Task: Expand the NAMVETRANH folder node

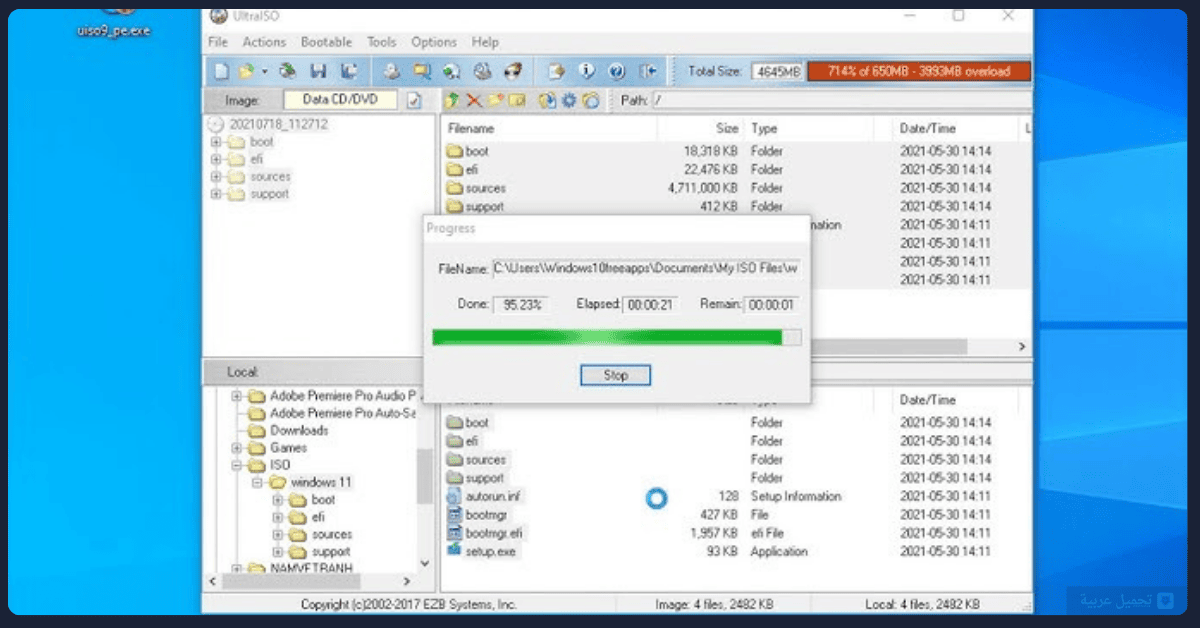Action: click(x=237, y=568)
